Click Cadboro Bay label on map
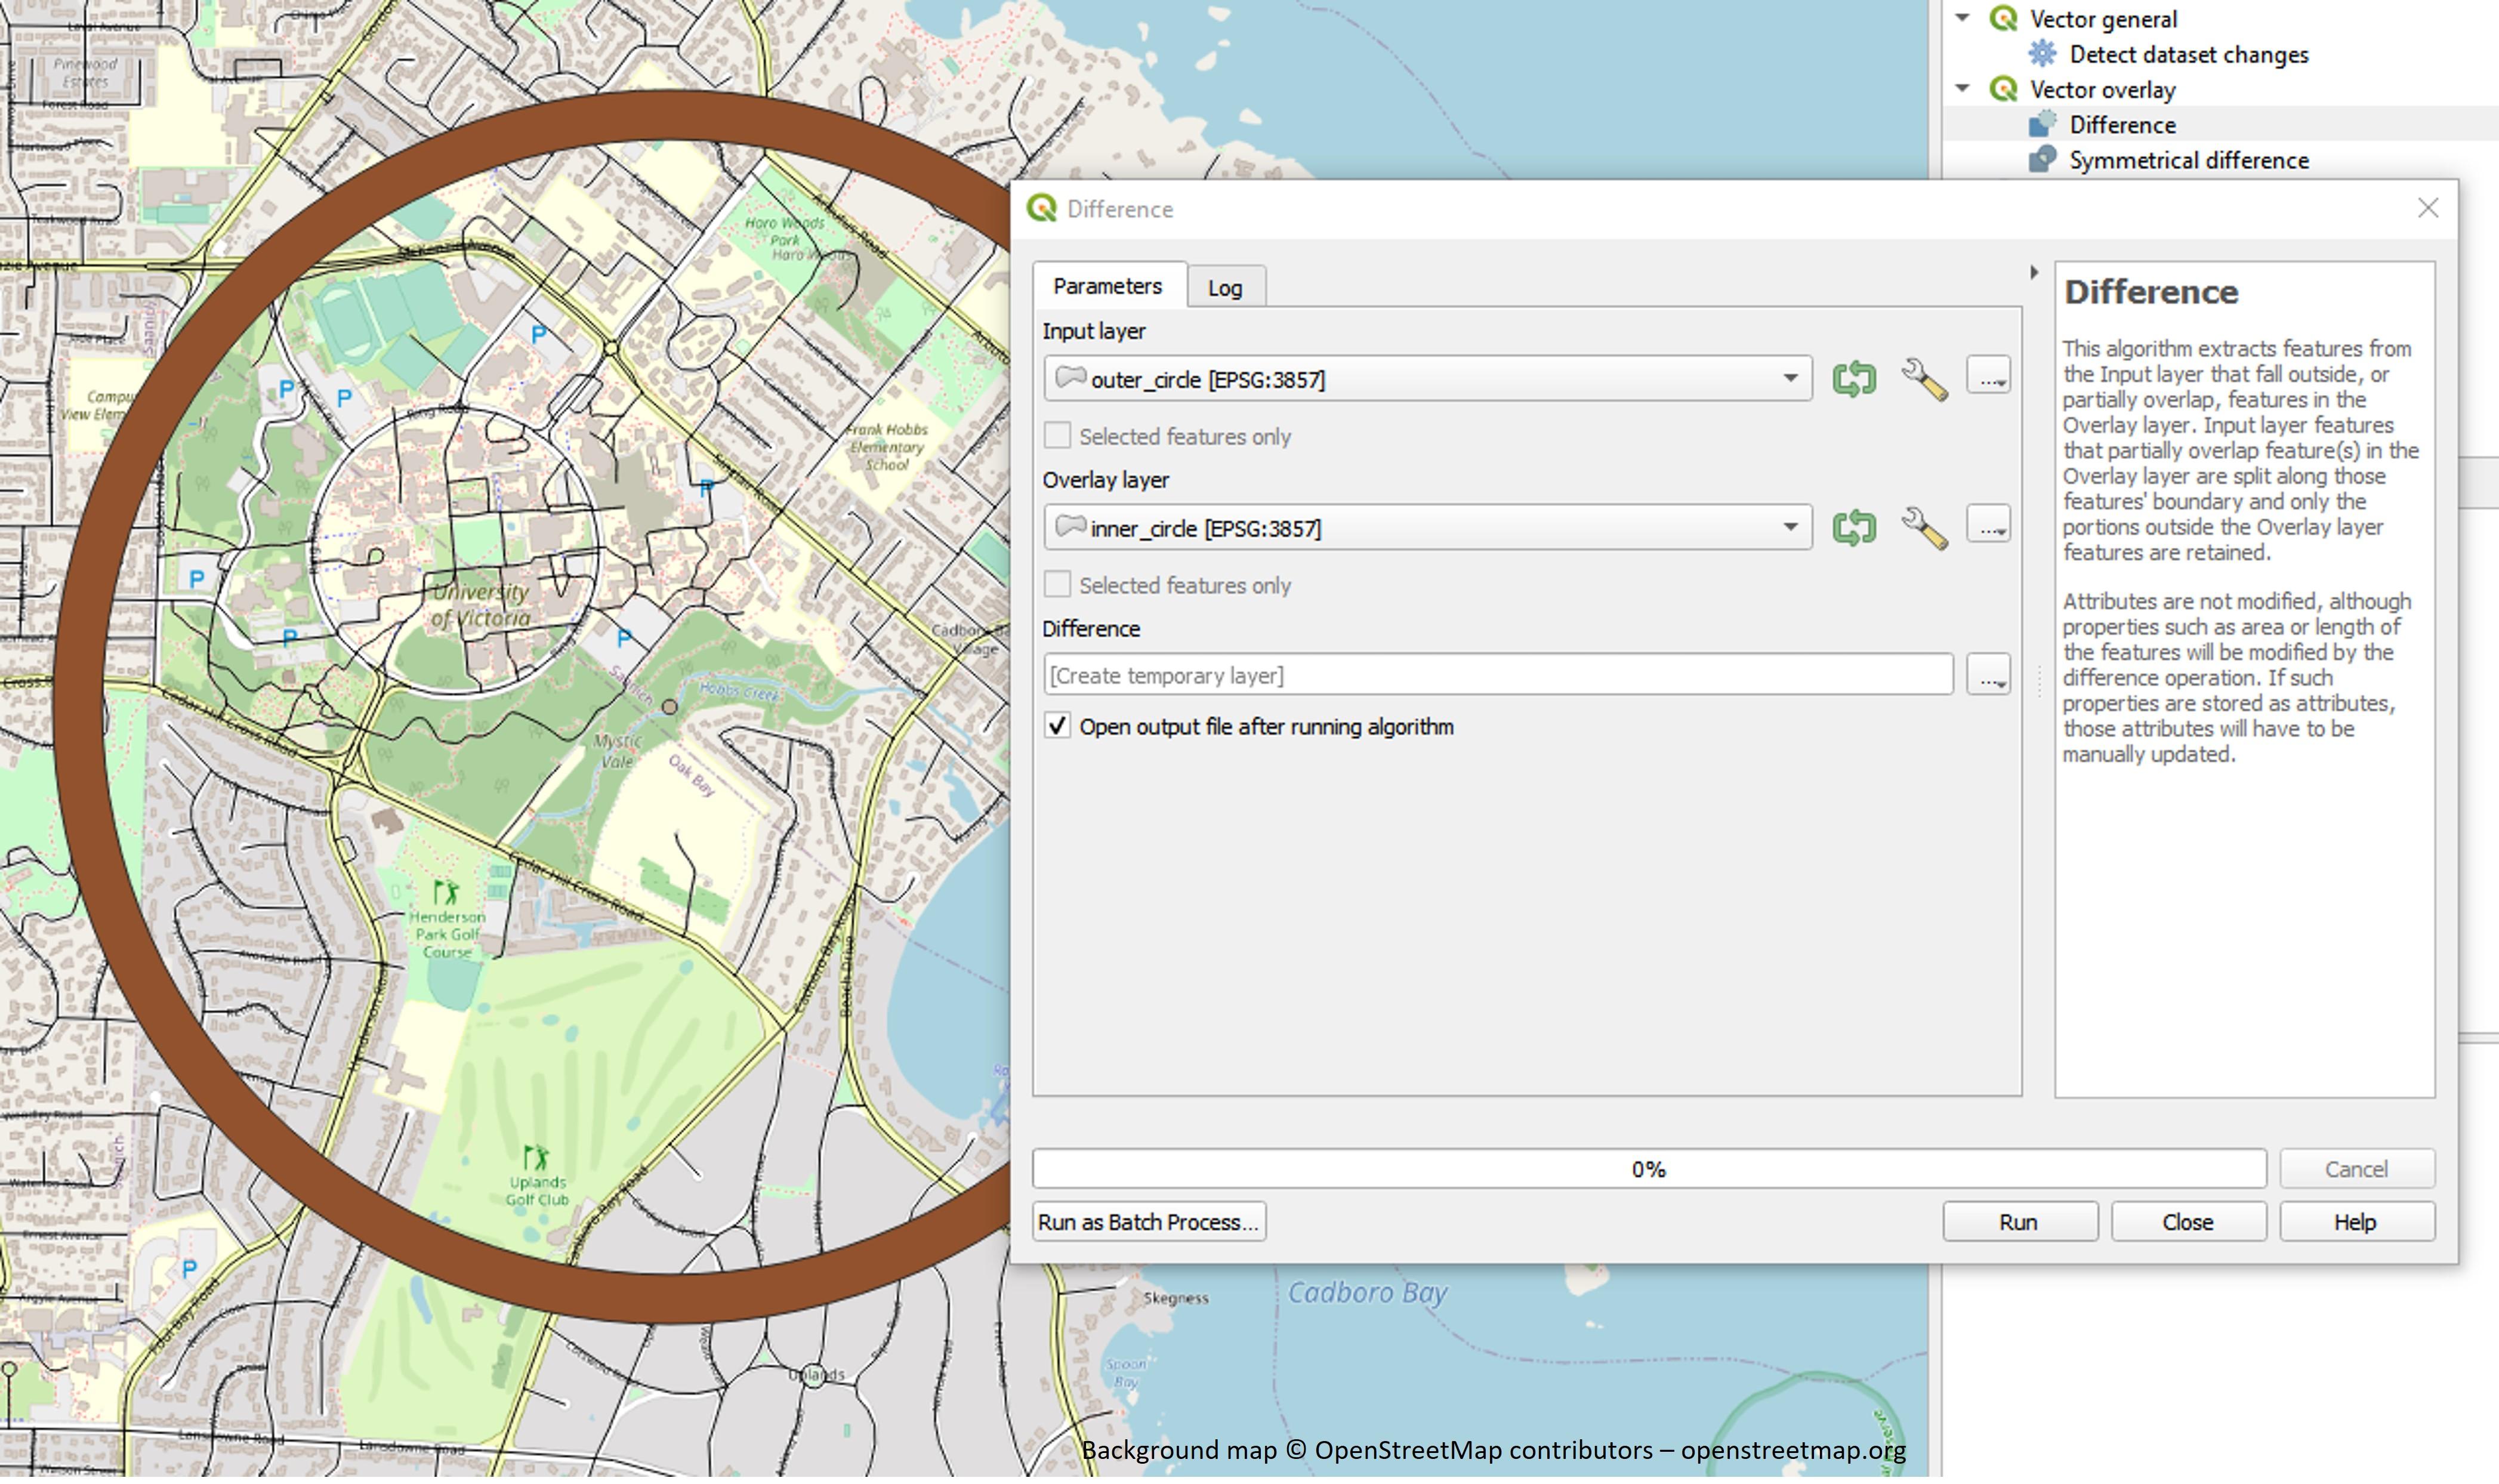Viewport: 2499px width, 1484px height. [x=1367, y=1294]
